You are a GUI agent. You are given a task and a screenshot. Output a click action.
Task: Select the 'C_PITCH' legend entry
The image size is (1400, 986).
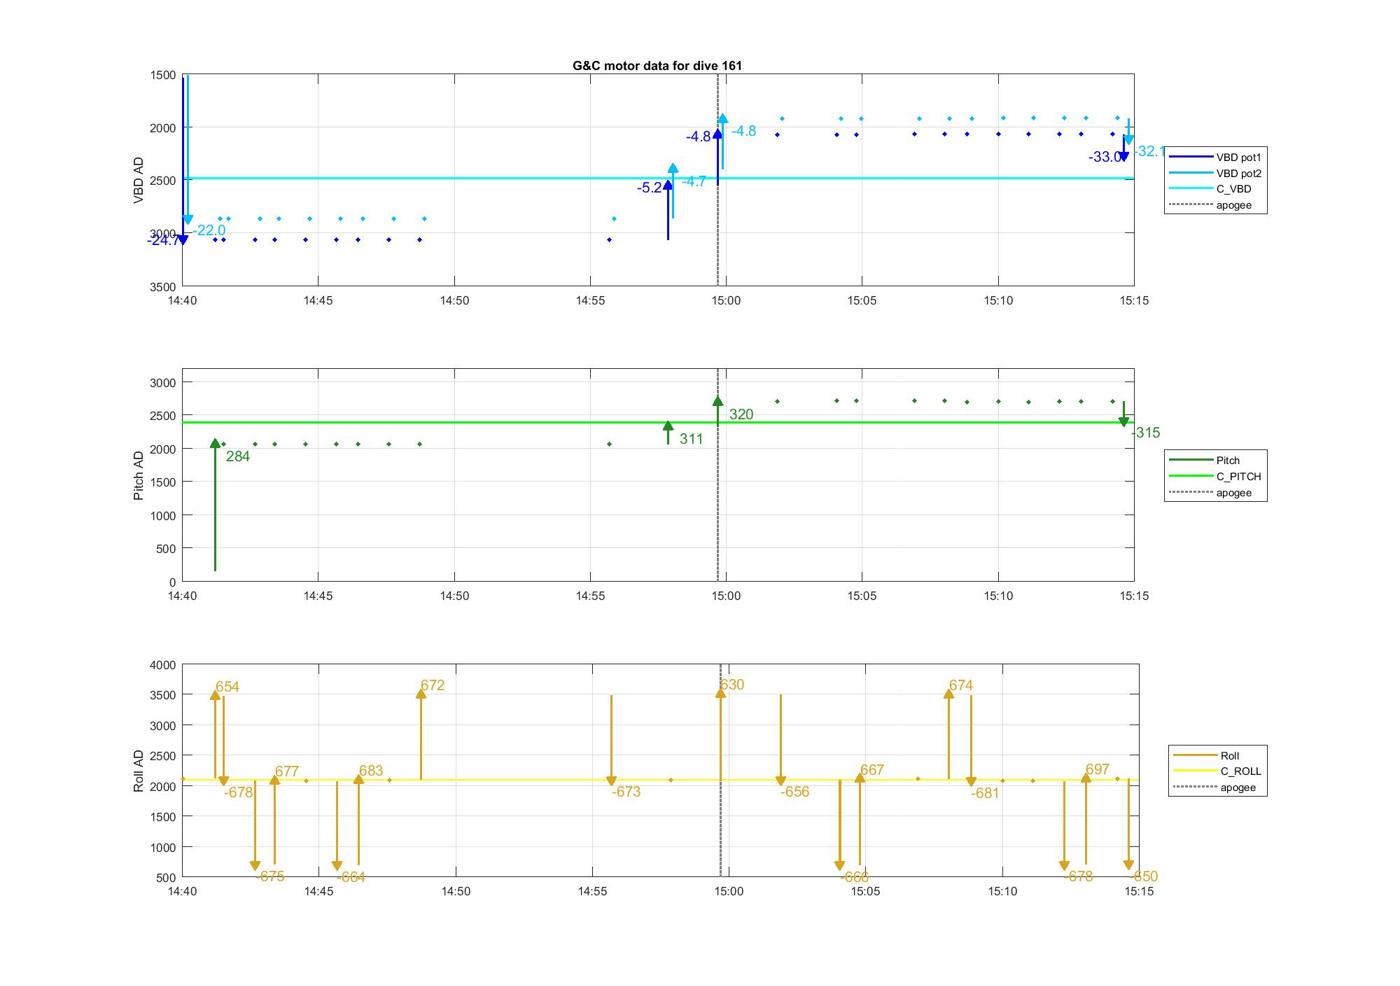coord(1217,476)
